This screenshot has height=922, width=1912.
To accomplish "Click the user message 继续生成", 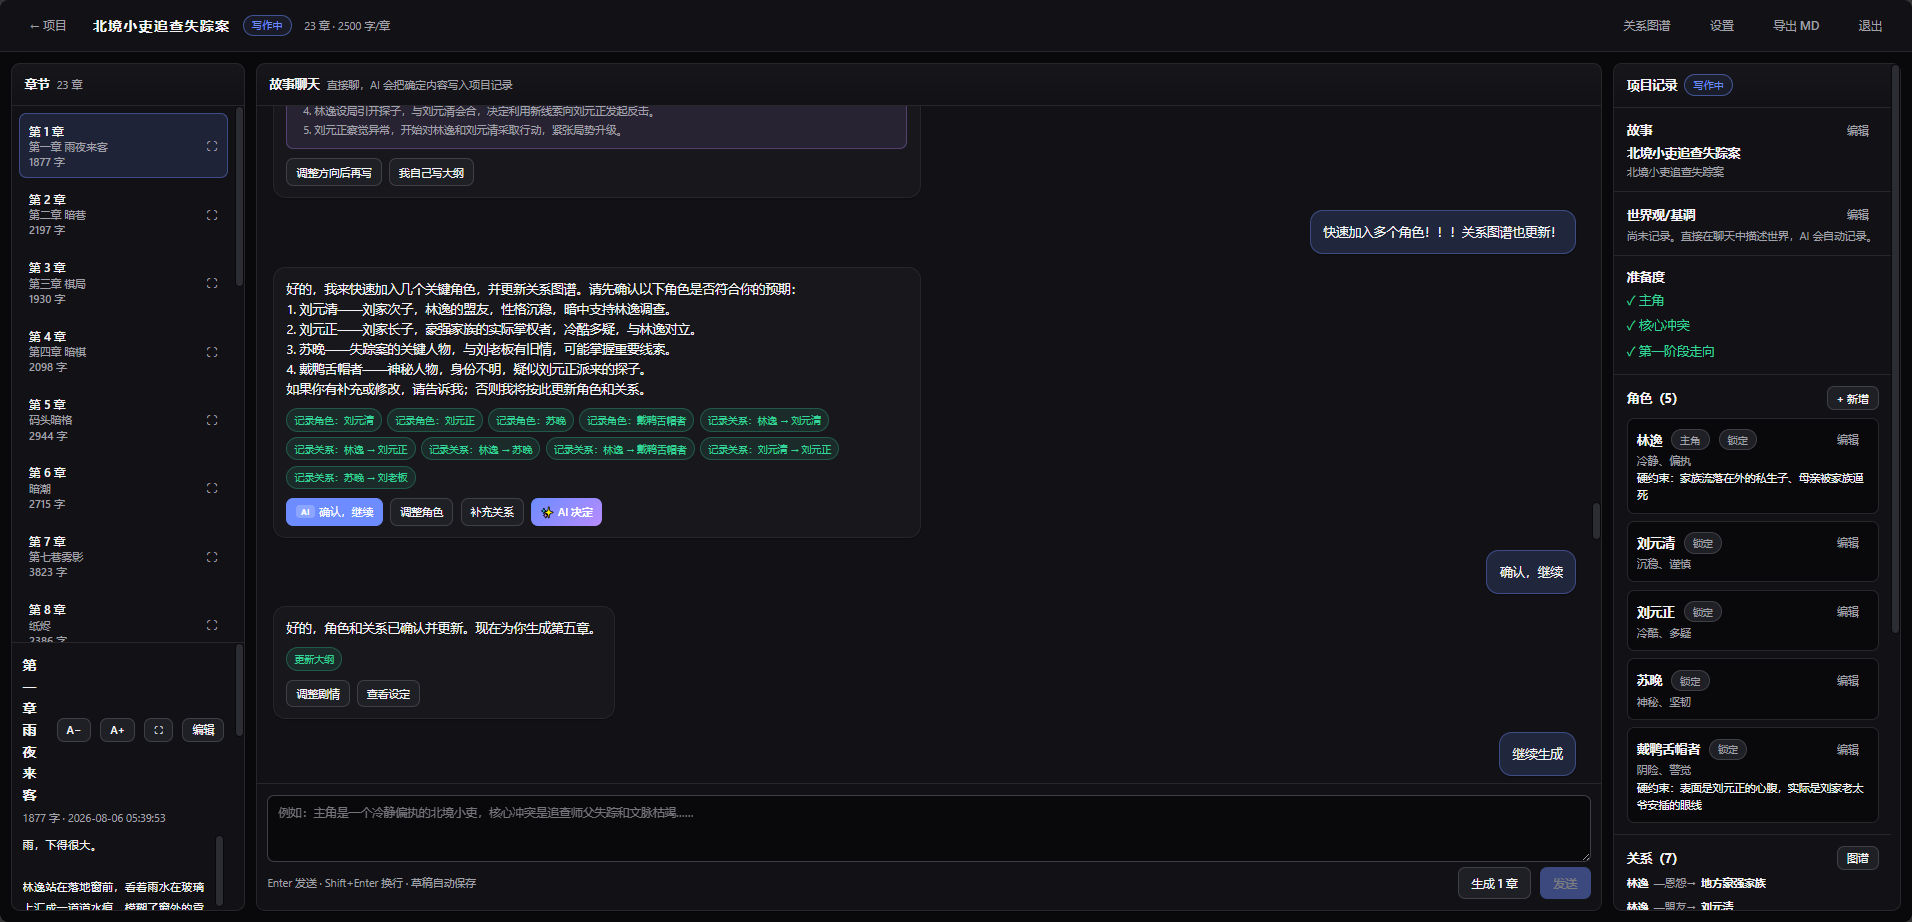I will (x=1537, y=754).
